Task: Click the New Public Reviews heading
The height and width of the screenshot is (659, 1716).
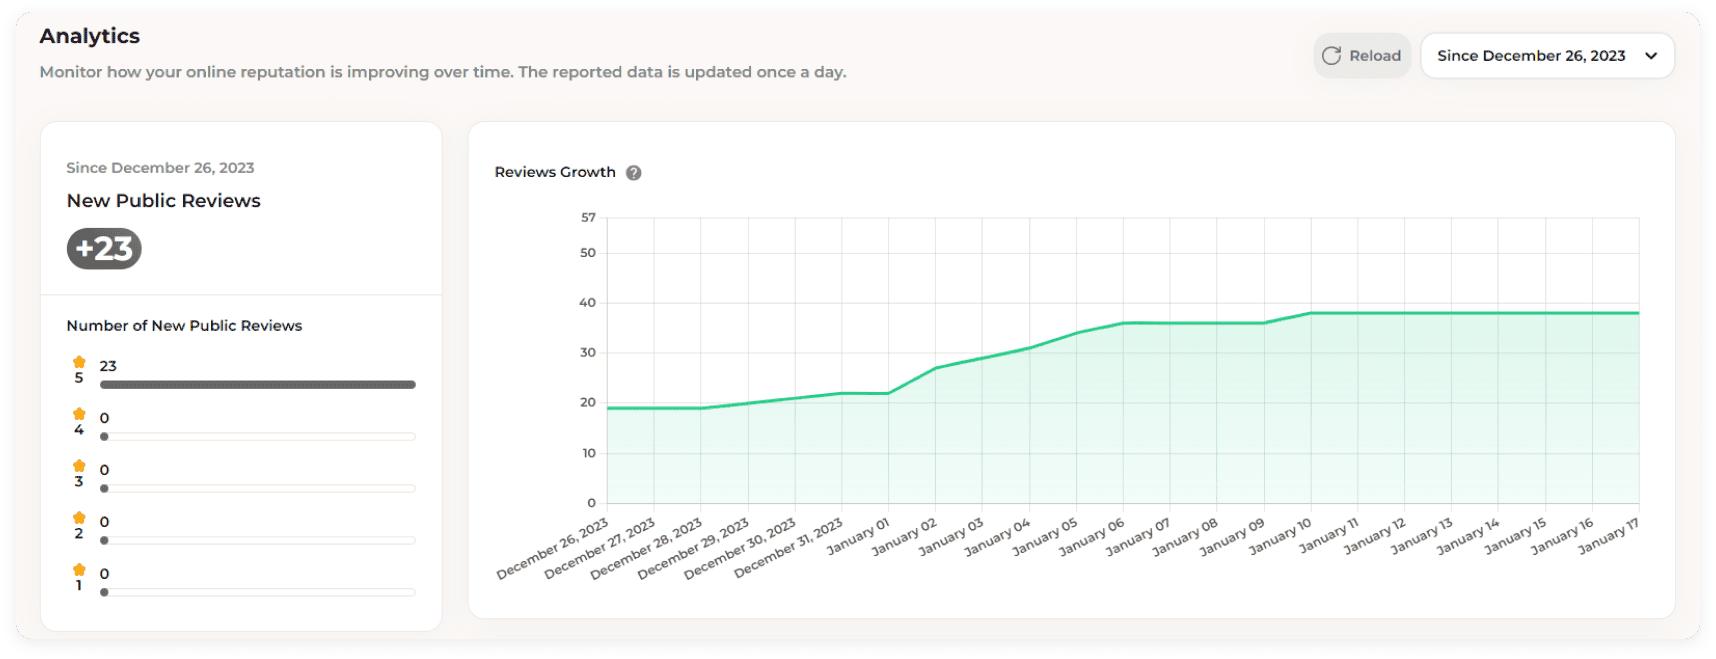Action: [164, 201]
